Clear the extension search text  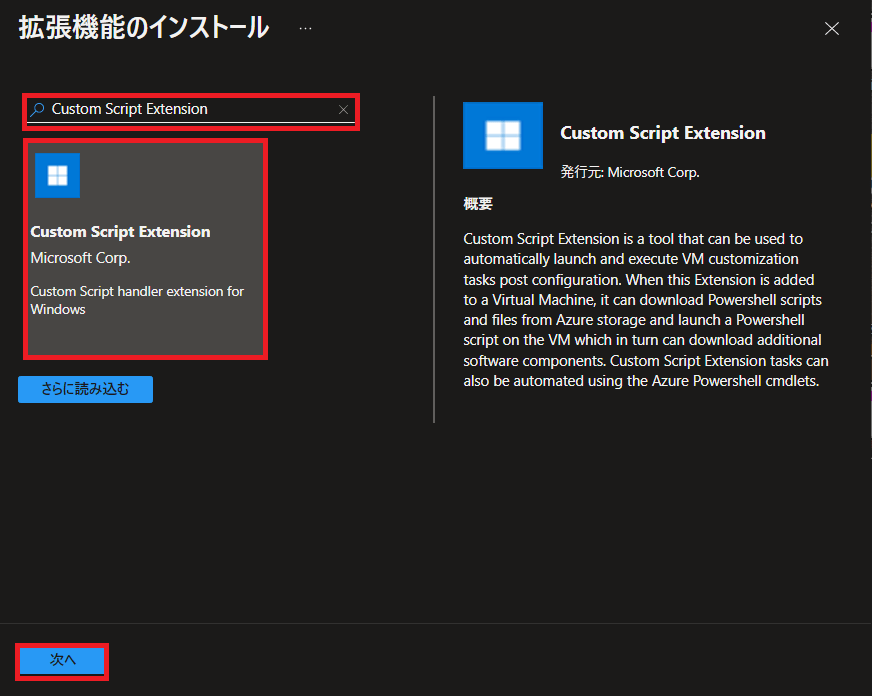344,110
